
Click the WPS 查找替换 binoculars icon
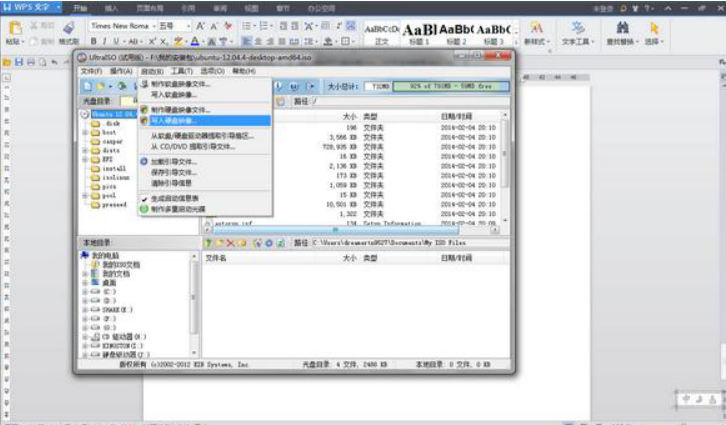pos(623,28)
